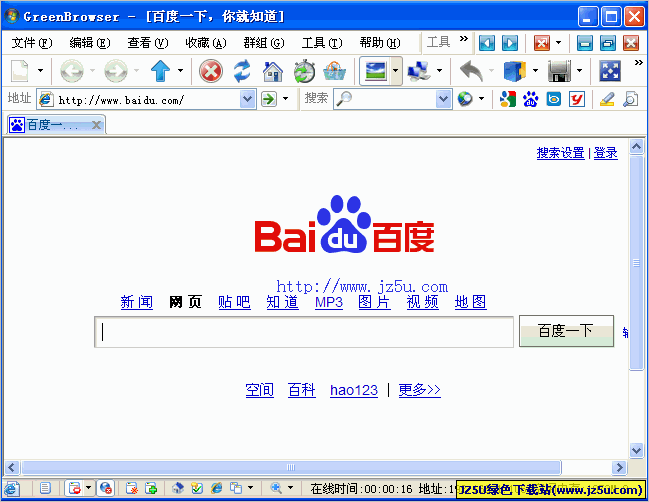Click the address bar URL field
This screenshot has width=649, height=502.
coord(146,99)
